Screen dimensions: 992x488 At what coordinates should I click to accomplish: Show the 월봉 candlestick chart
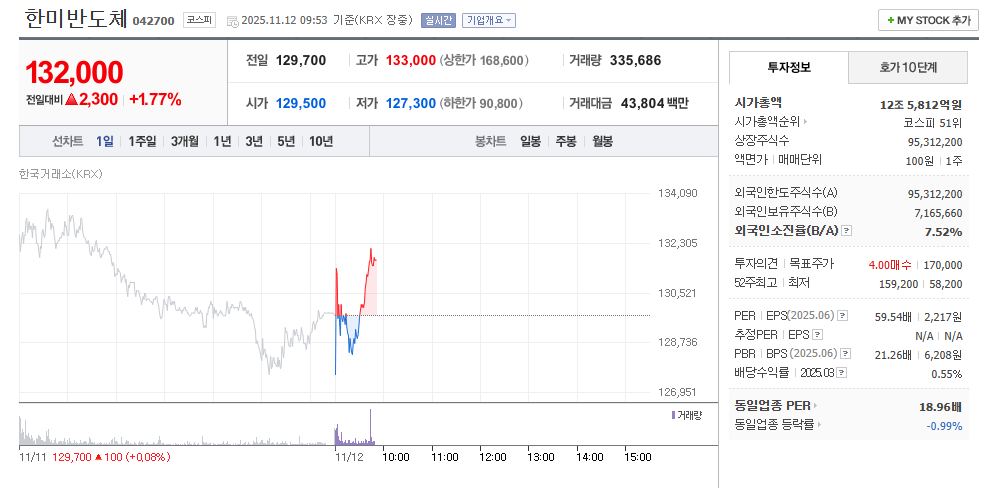602,142
